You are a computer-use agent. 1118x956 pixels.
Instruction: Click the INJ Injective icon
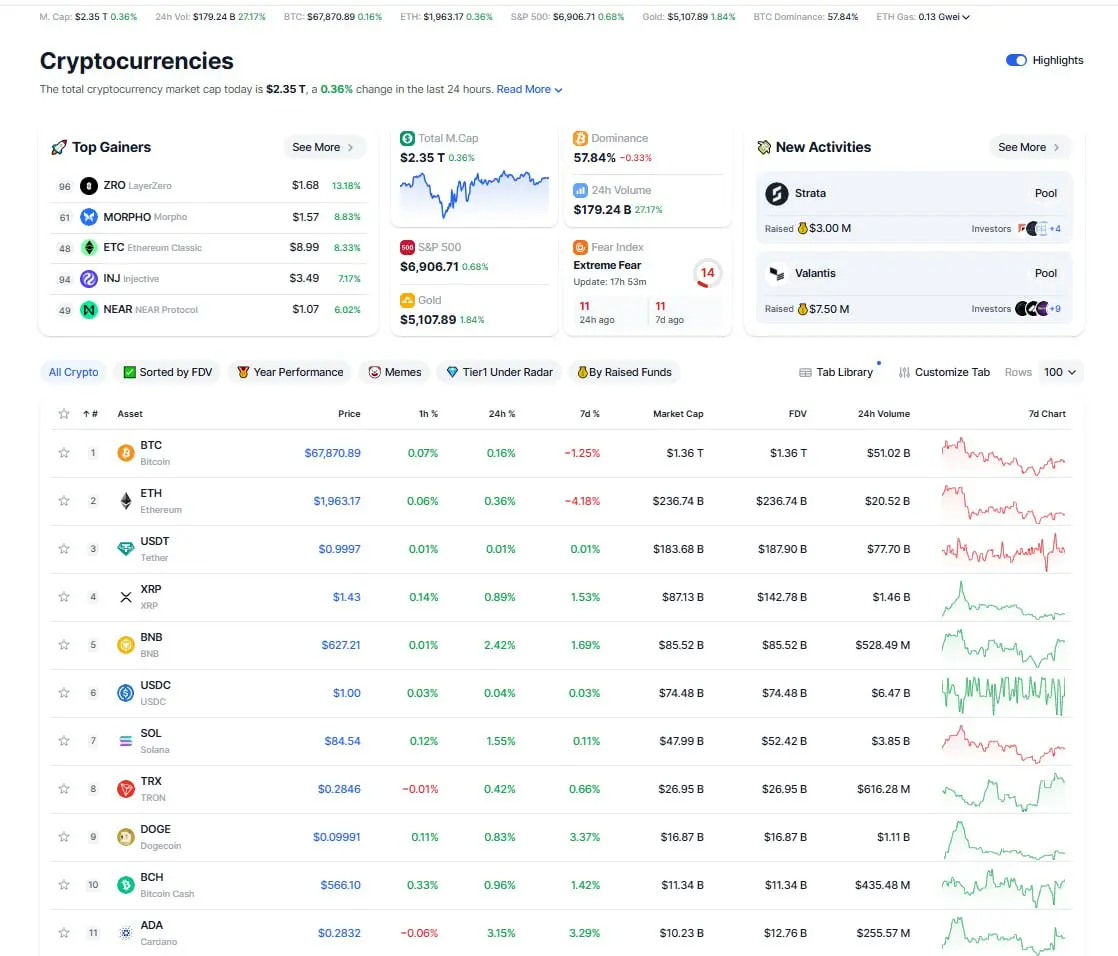pyautogui.click(x=88, y=279)
